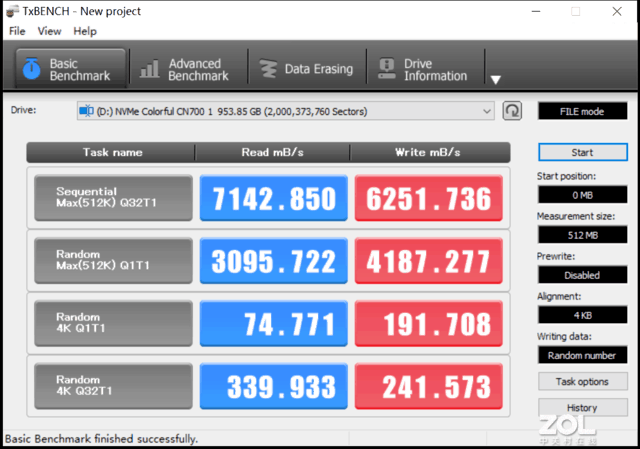Open the File menu

[x=17, y=31]
